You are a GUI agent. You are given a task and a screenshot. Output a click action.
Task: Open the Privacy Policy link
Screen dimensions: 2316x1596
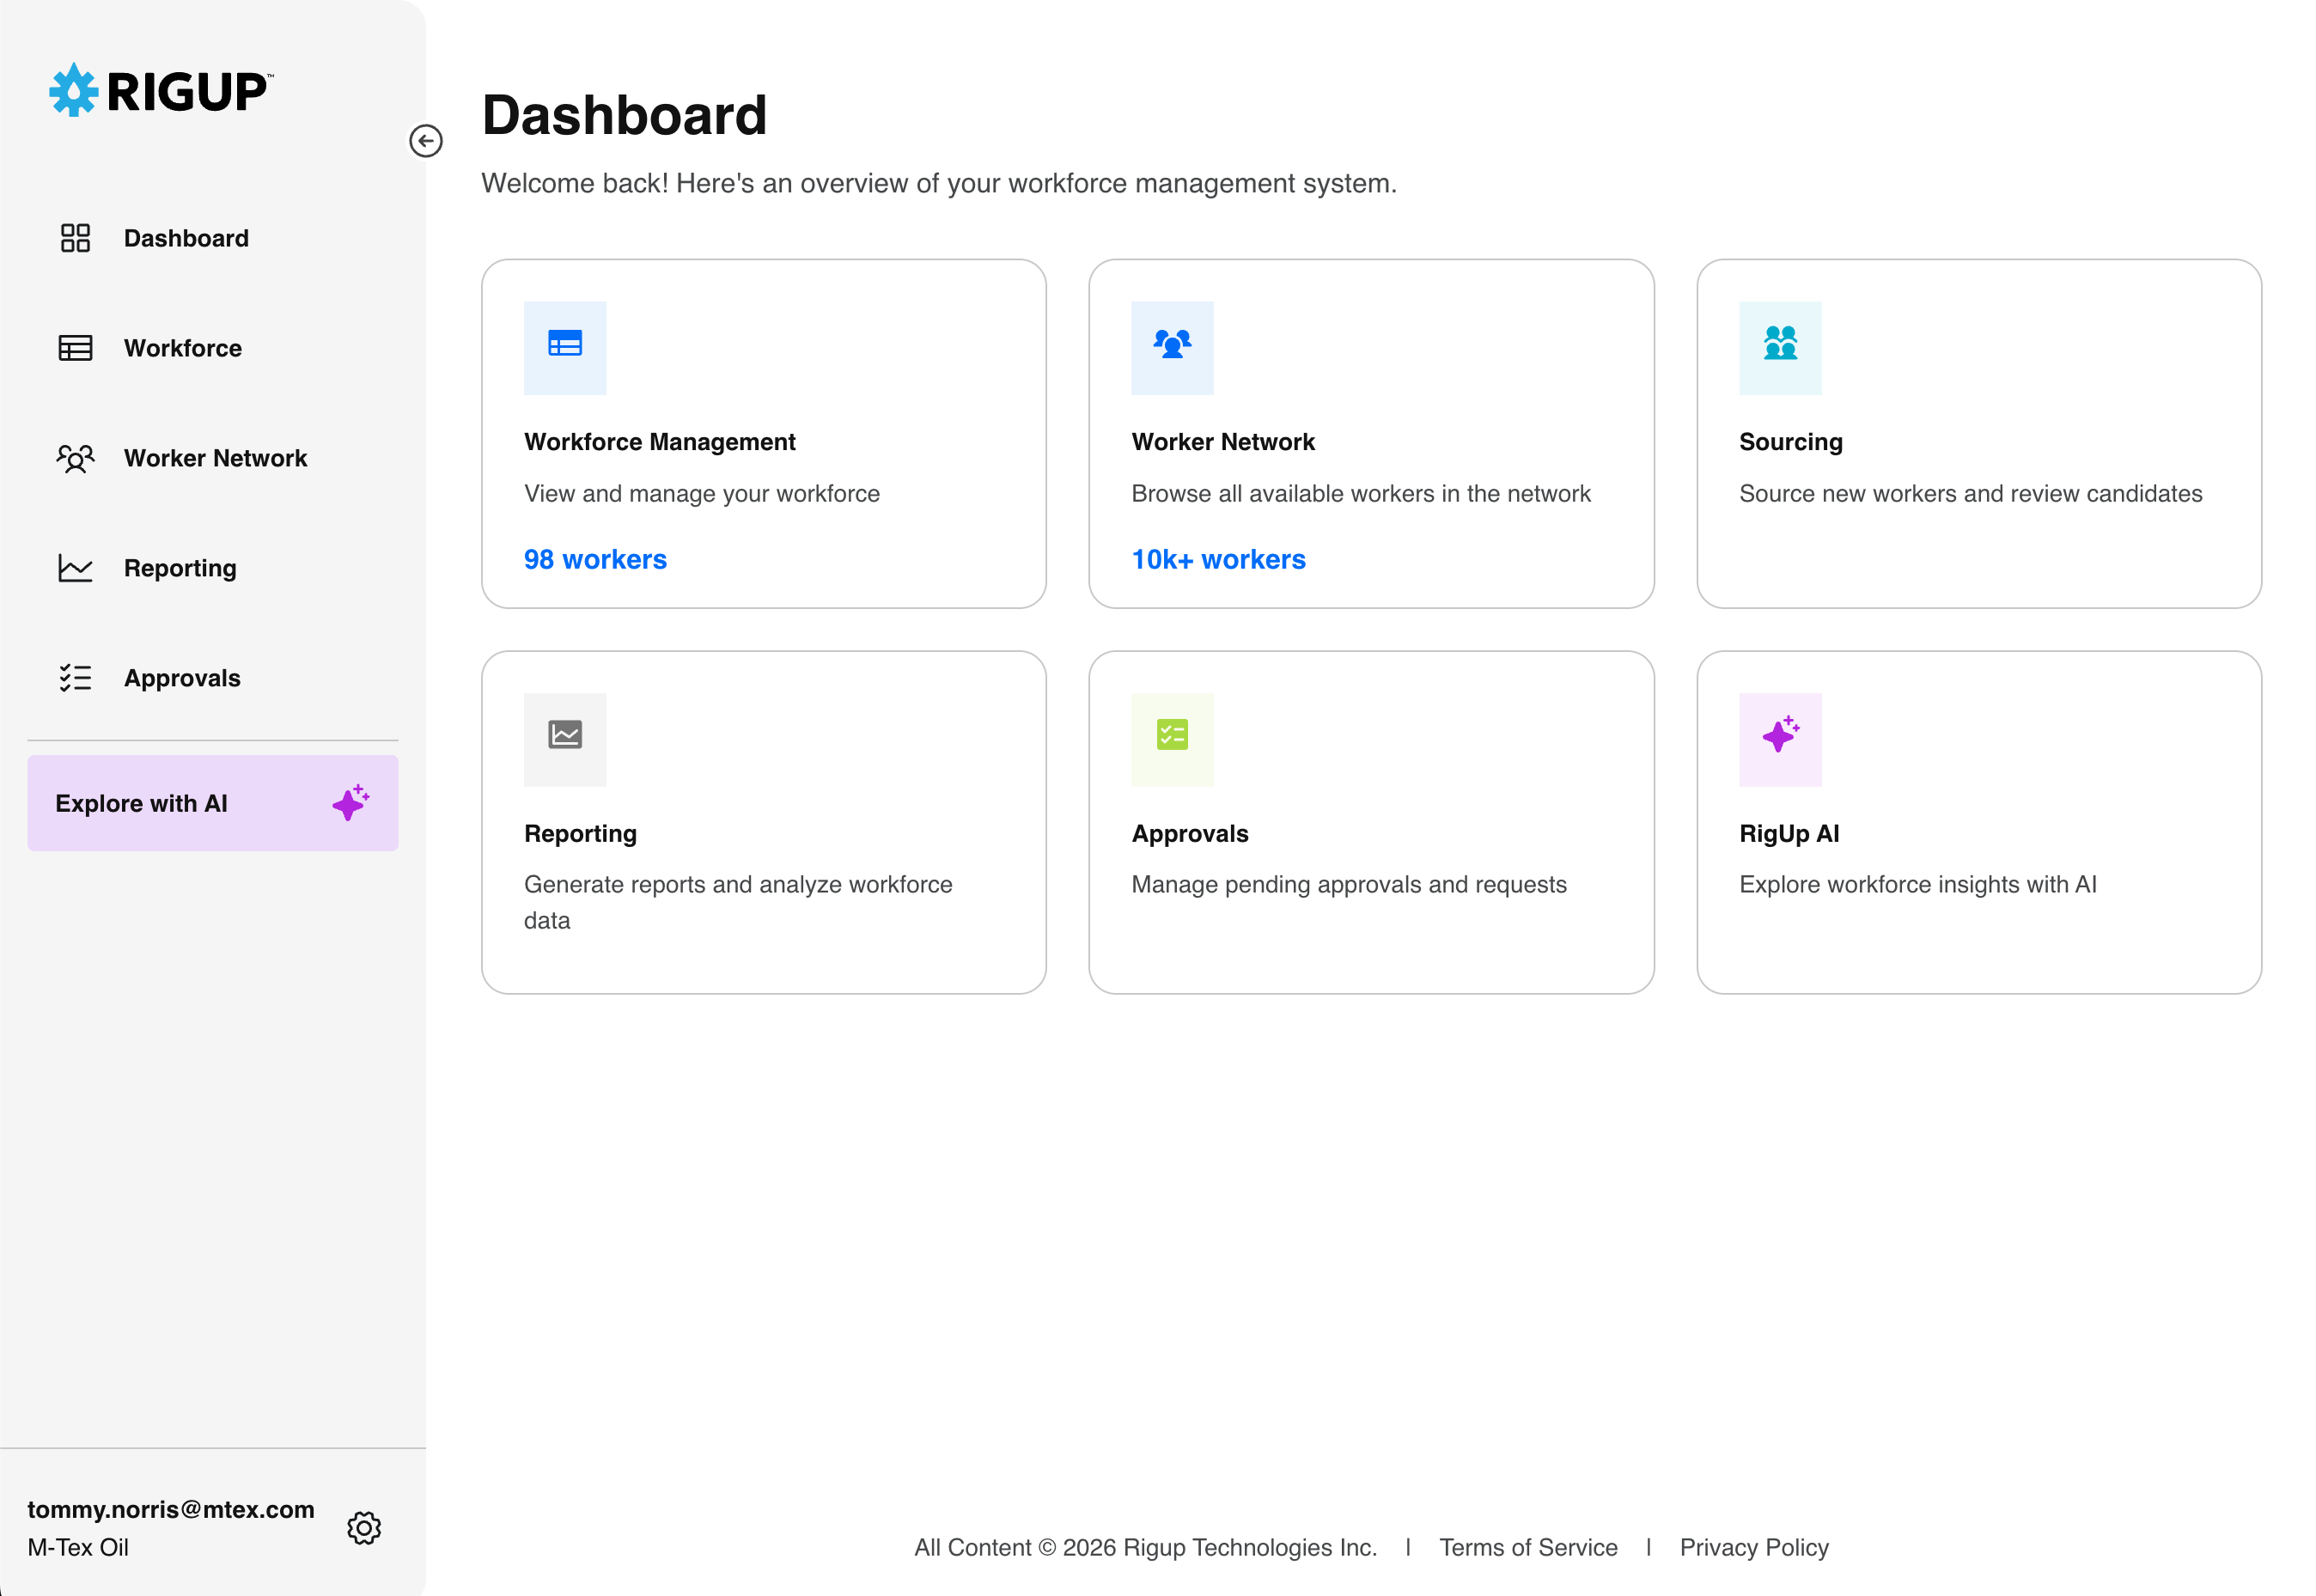tap(1754, 1547)
